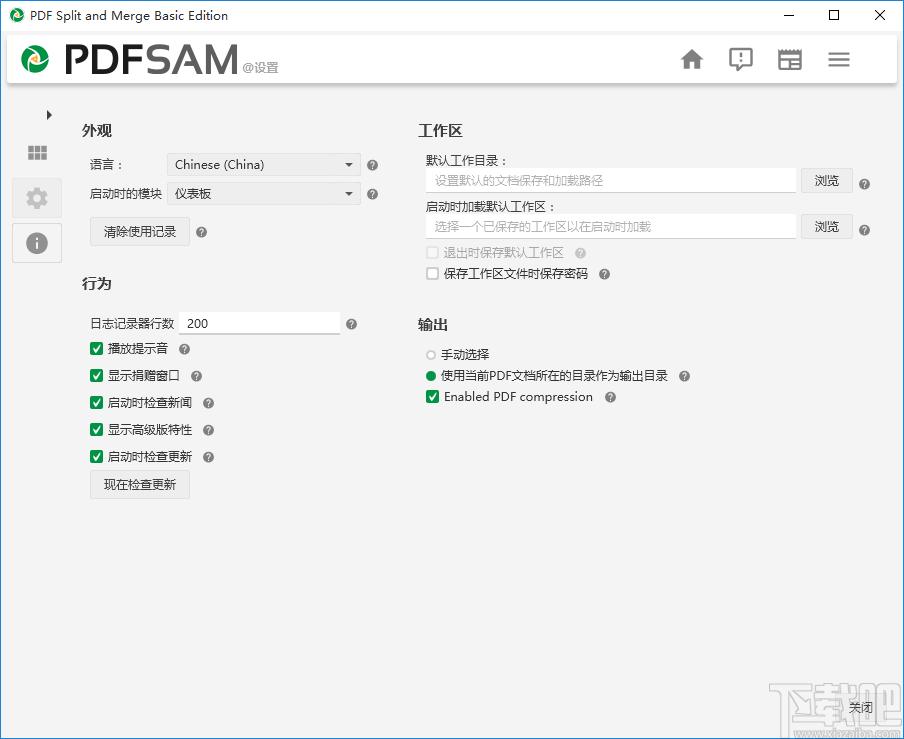The width and height of the screenshot is (904, 739).
Task: Click the PDFsam logo icon in header
Action: coord(35,59)
